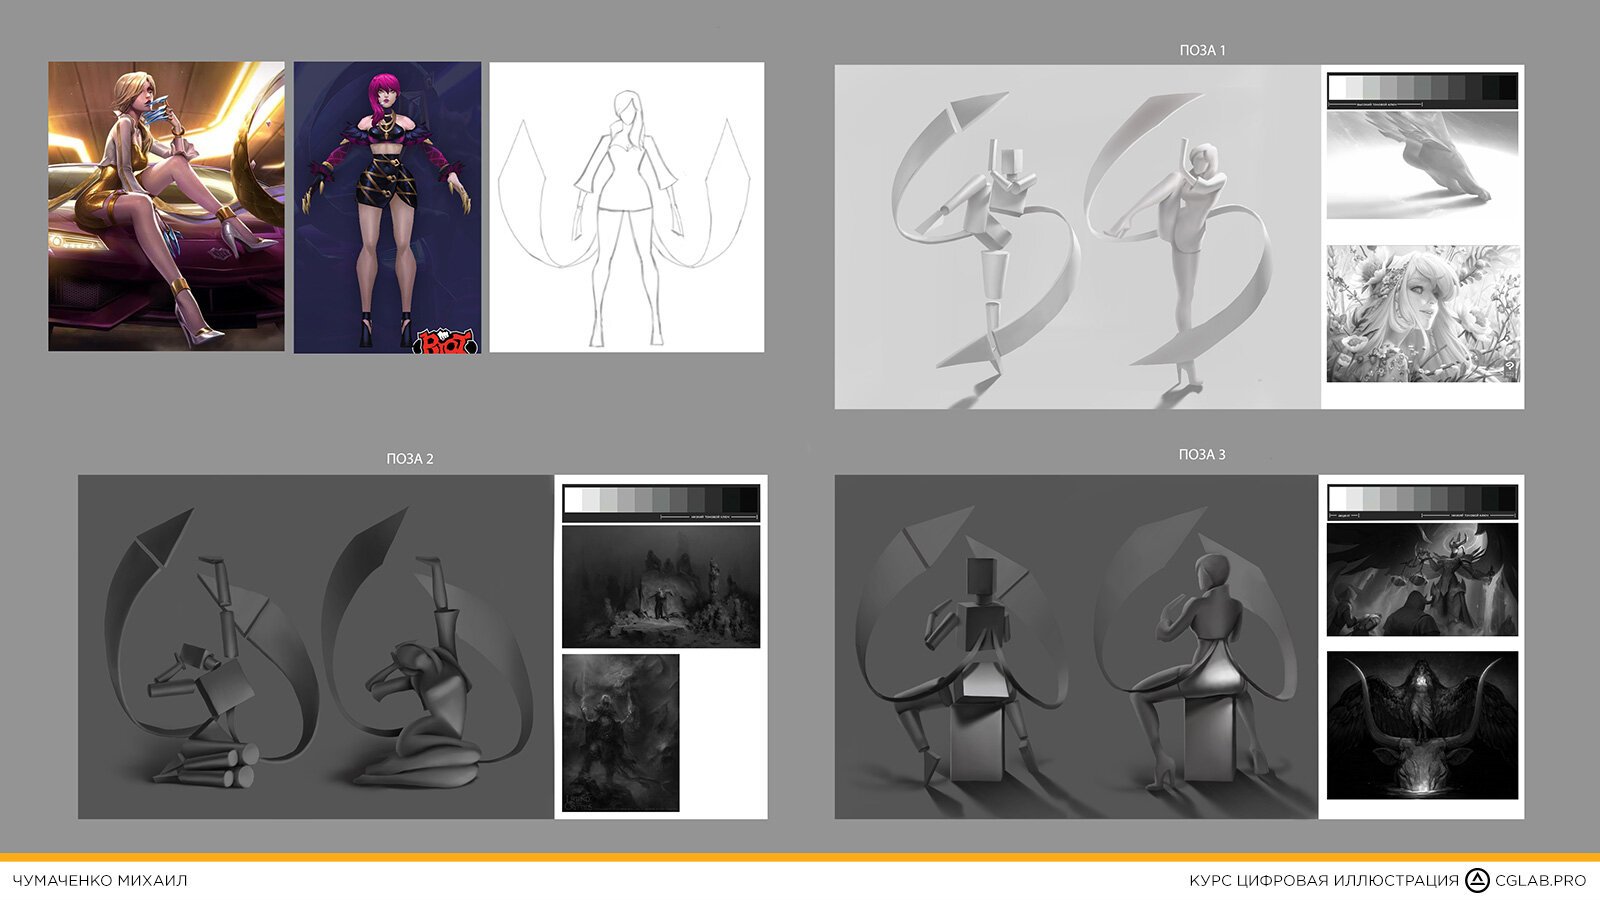Open the dark warrior portrait reference in ПОЗА 2
Image resolution: width=1600 pixels, height=900 pixels.
tap(621, 732)
